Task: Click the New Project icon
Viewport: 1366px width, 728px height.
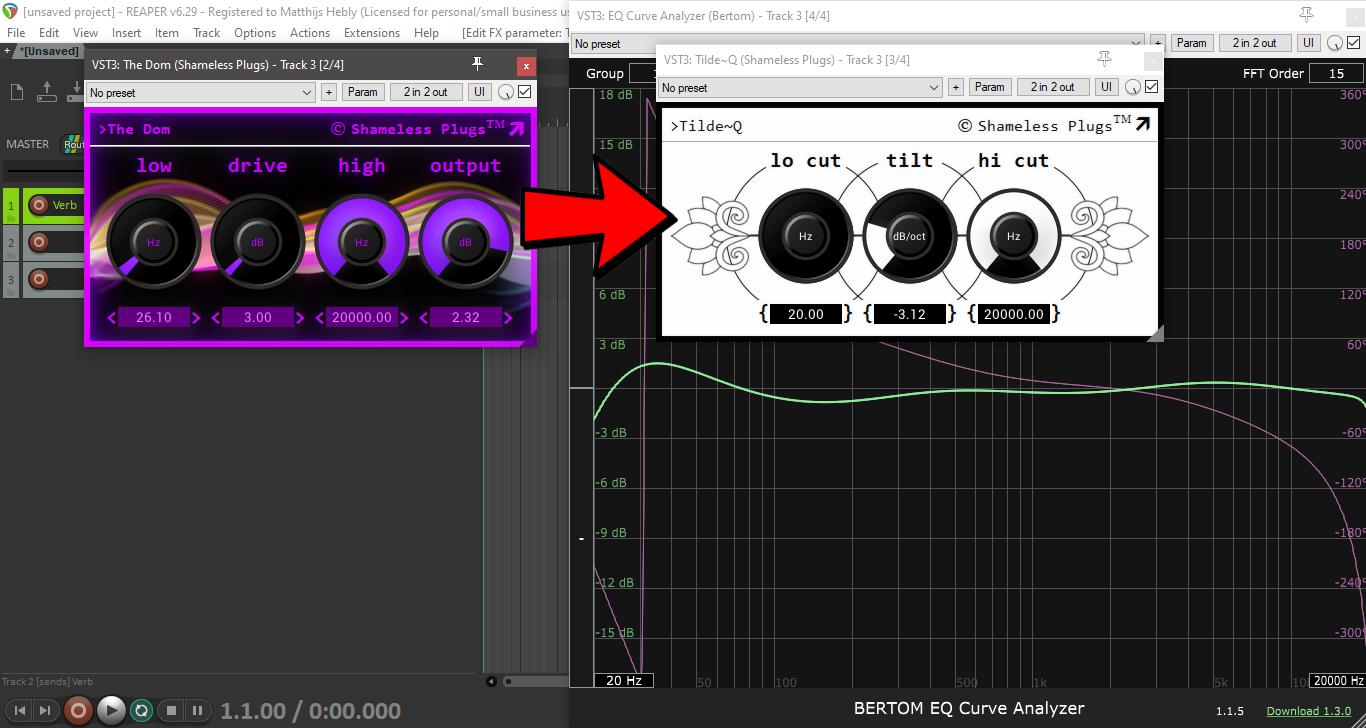Action: tap(17, 92)
